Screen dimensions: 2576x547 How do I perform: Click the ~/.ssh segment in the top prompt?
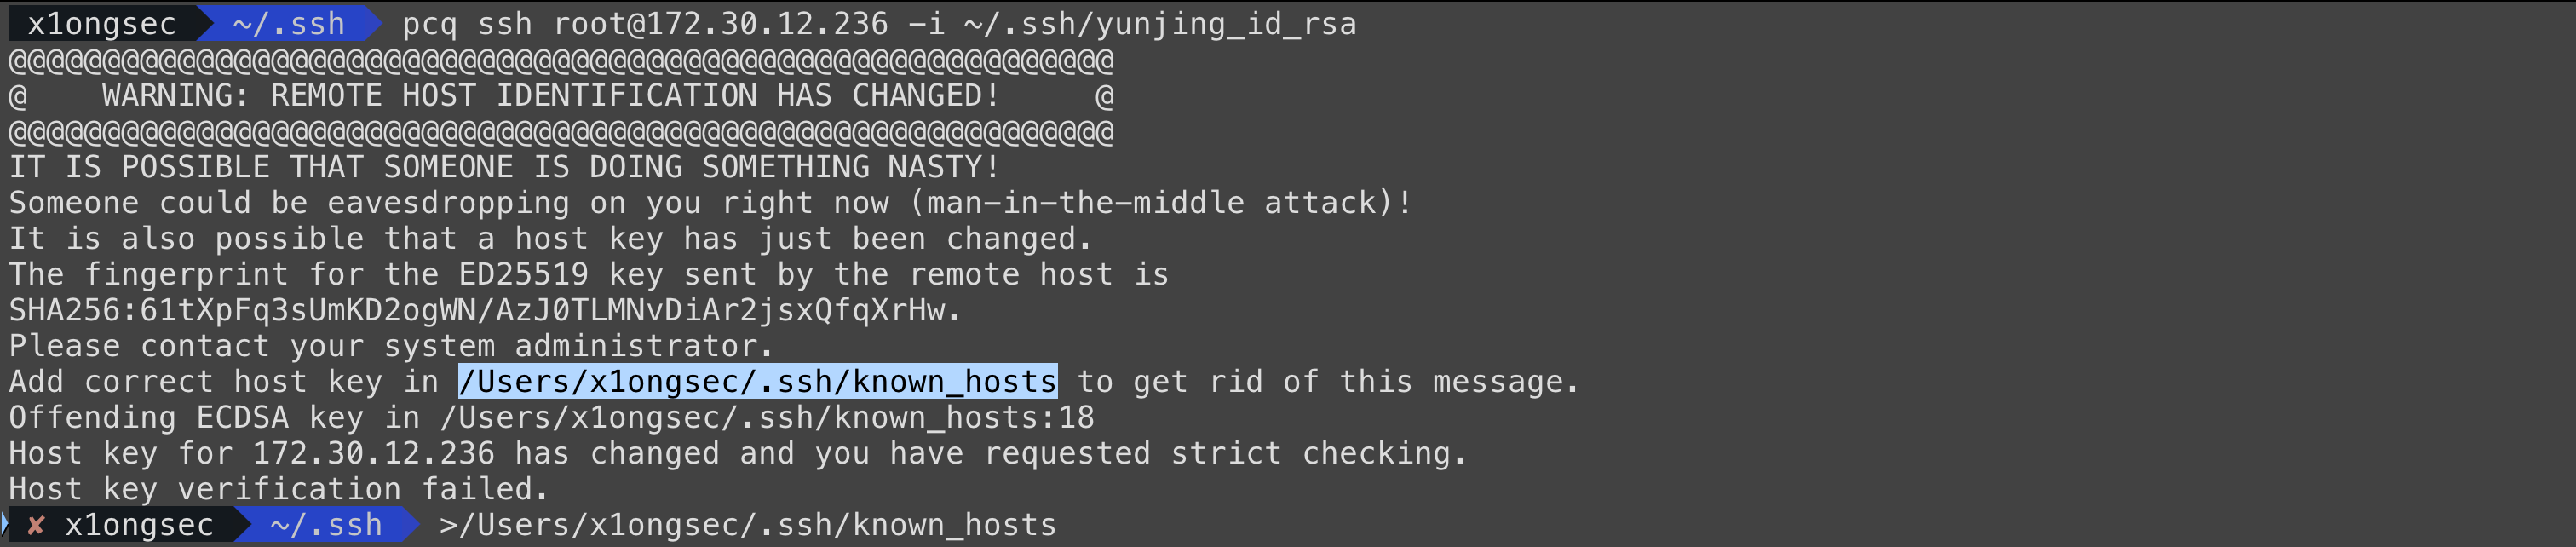[x=288, y=23]
